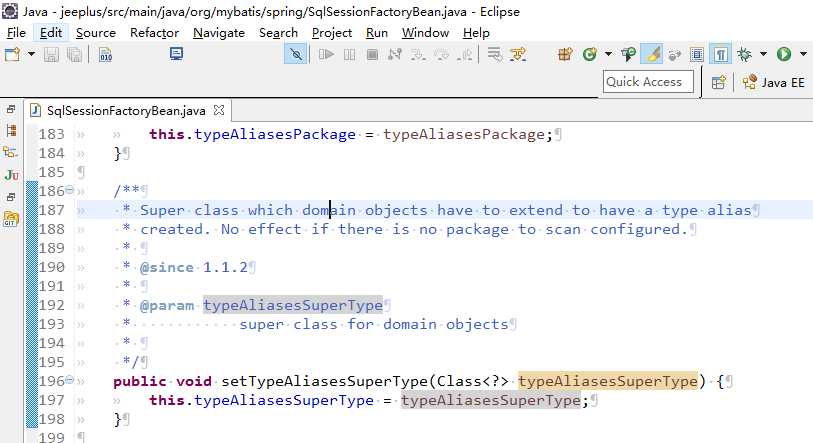
Task: Click the Save All toolbar icon
Action: click(74, 54)
